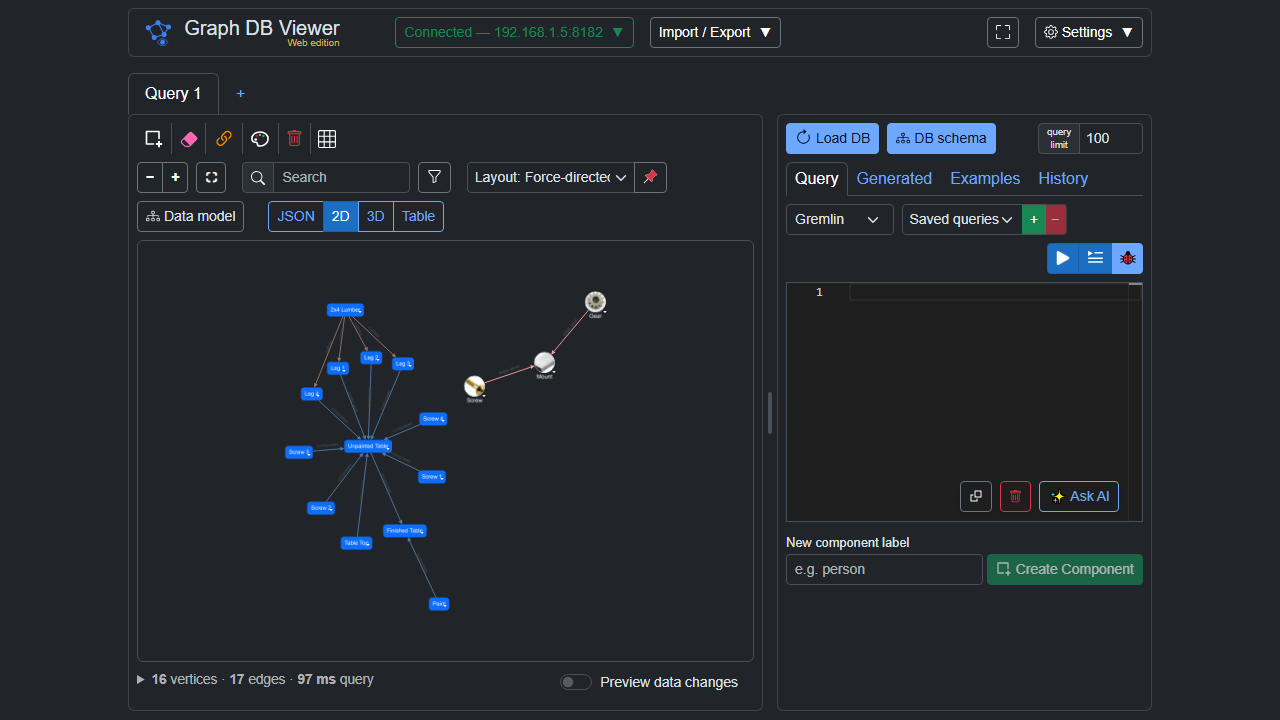Switch to 2D view

coord(341,216)
